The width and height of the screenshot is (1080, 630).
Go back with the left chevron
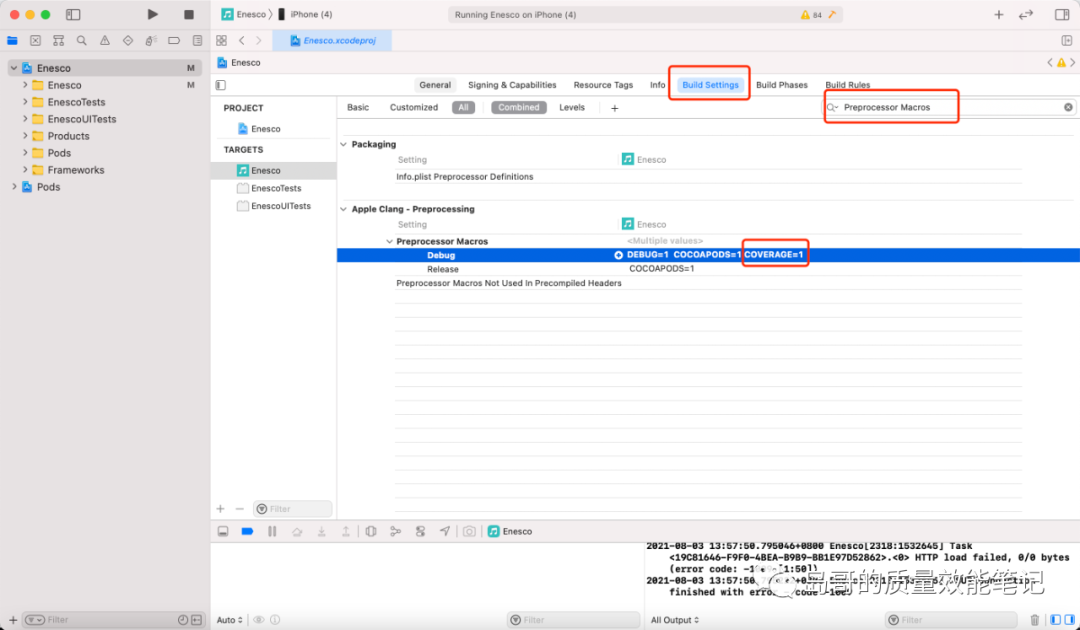pos(242,41)
